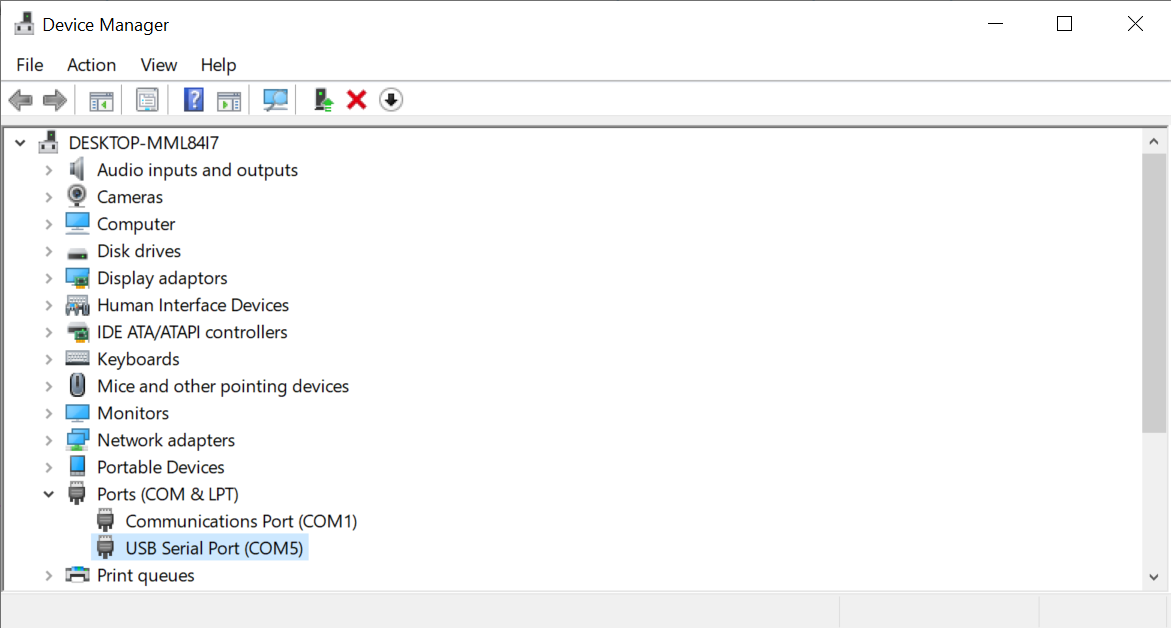Select the DESKTOP-MML84I7 computer name
Screen dimensions: 1171x628
click(143, 143)
